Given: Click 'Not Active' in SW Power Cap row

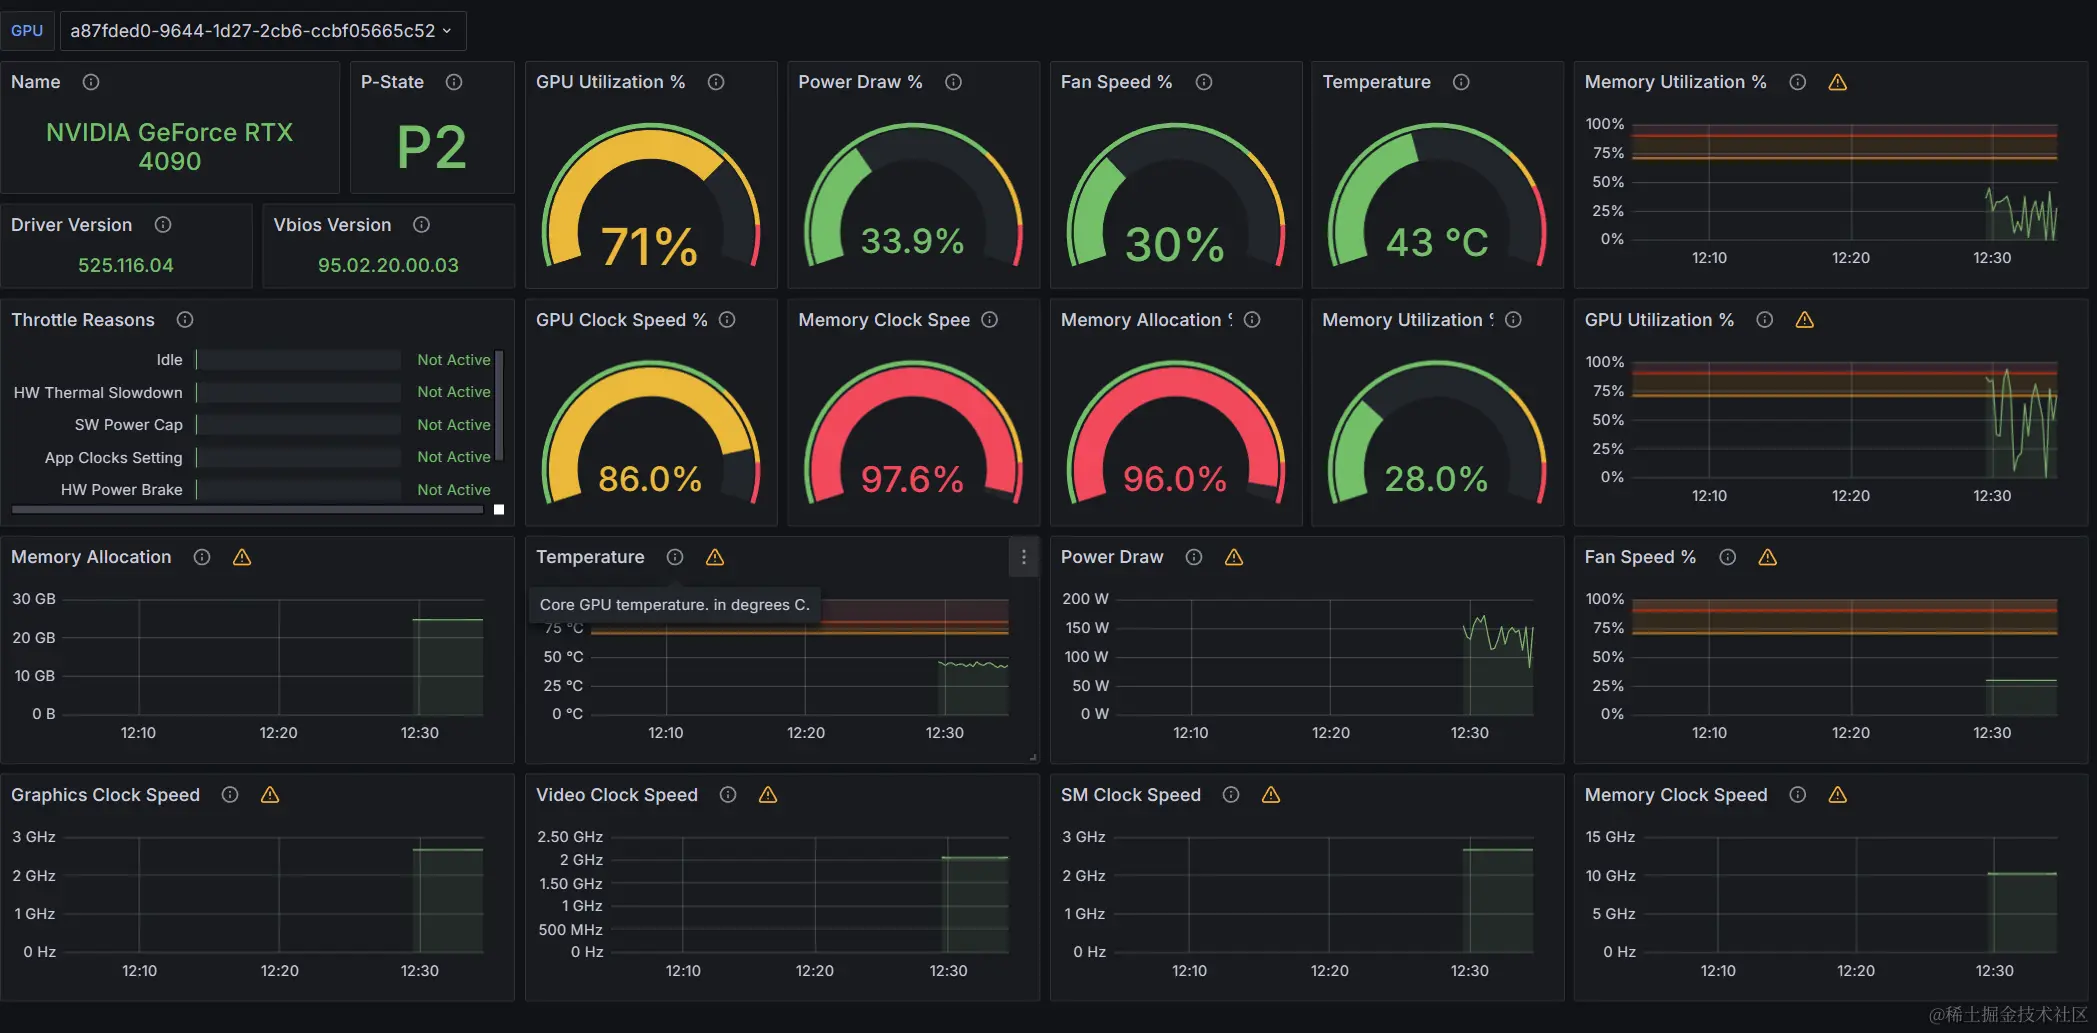Looking at the screenshot, I should [x=454, y=425].
